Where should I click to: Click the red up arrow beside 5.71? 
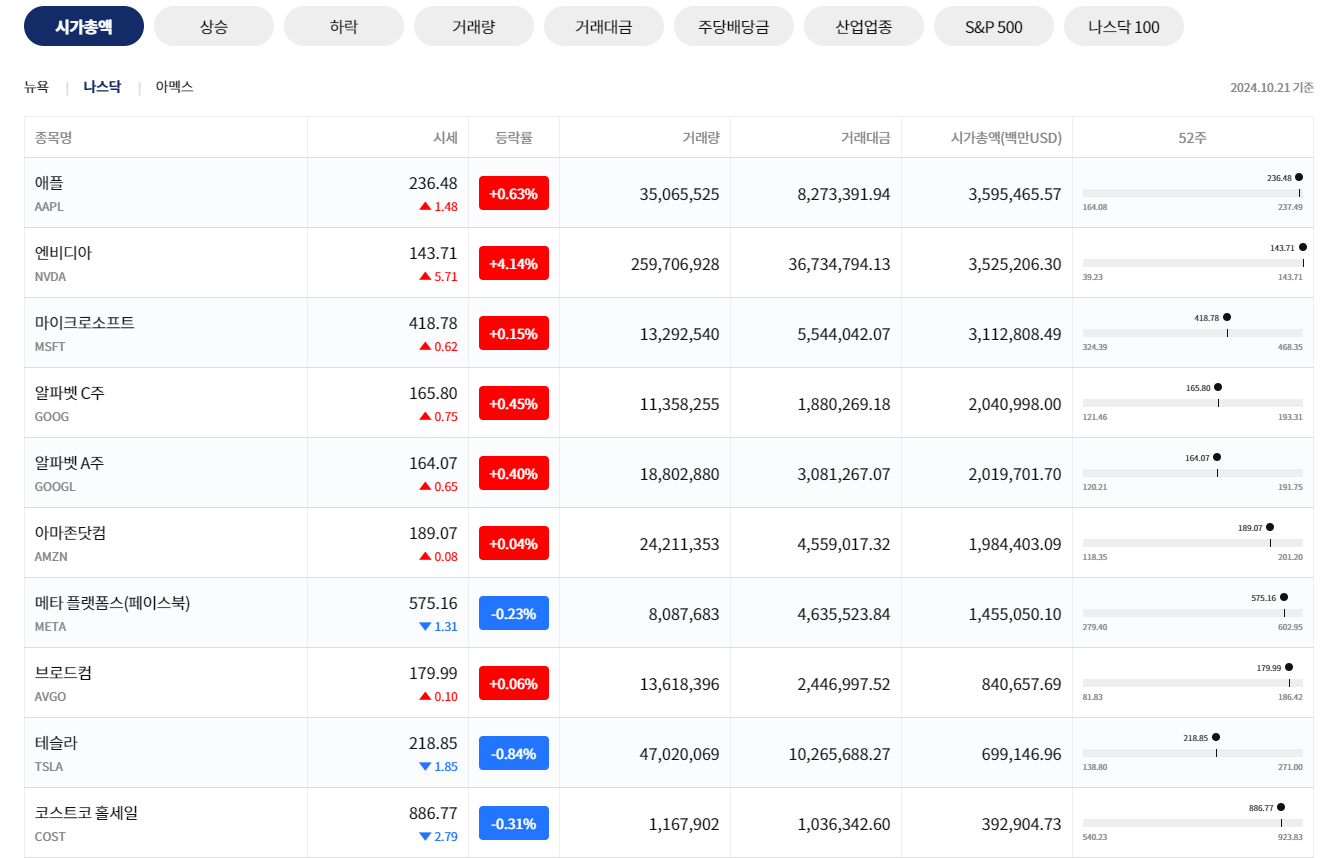coord(425,276)
